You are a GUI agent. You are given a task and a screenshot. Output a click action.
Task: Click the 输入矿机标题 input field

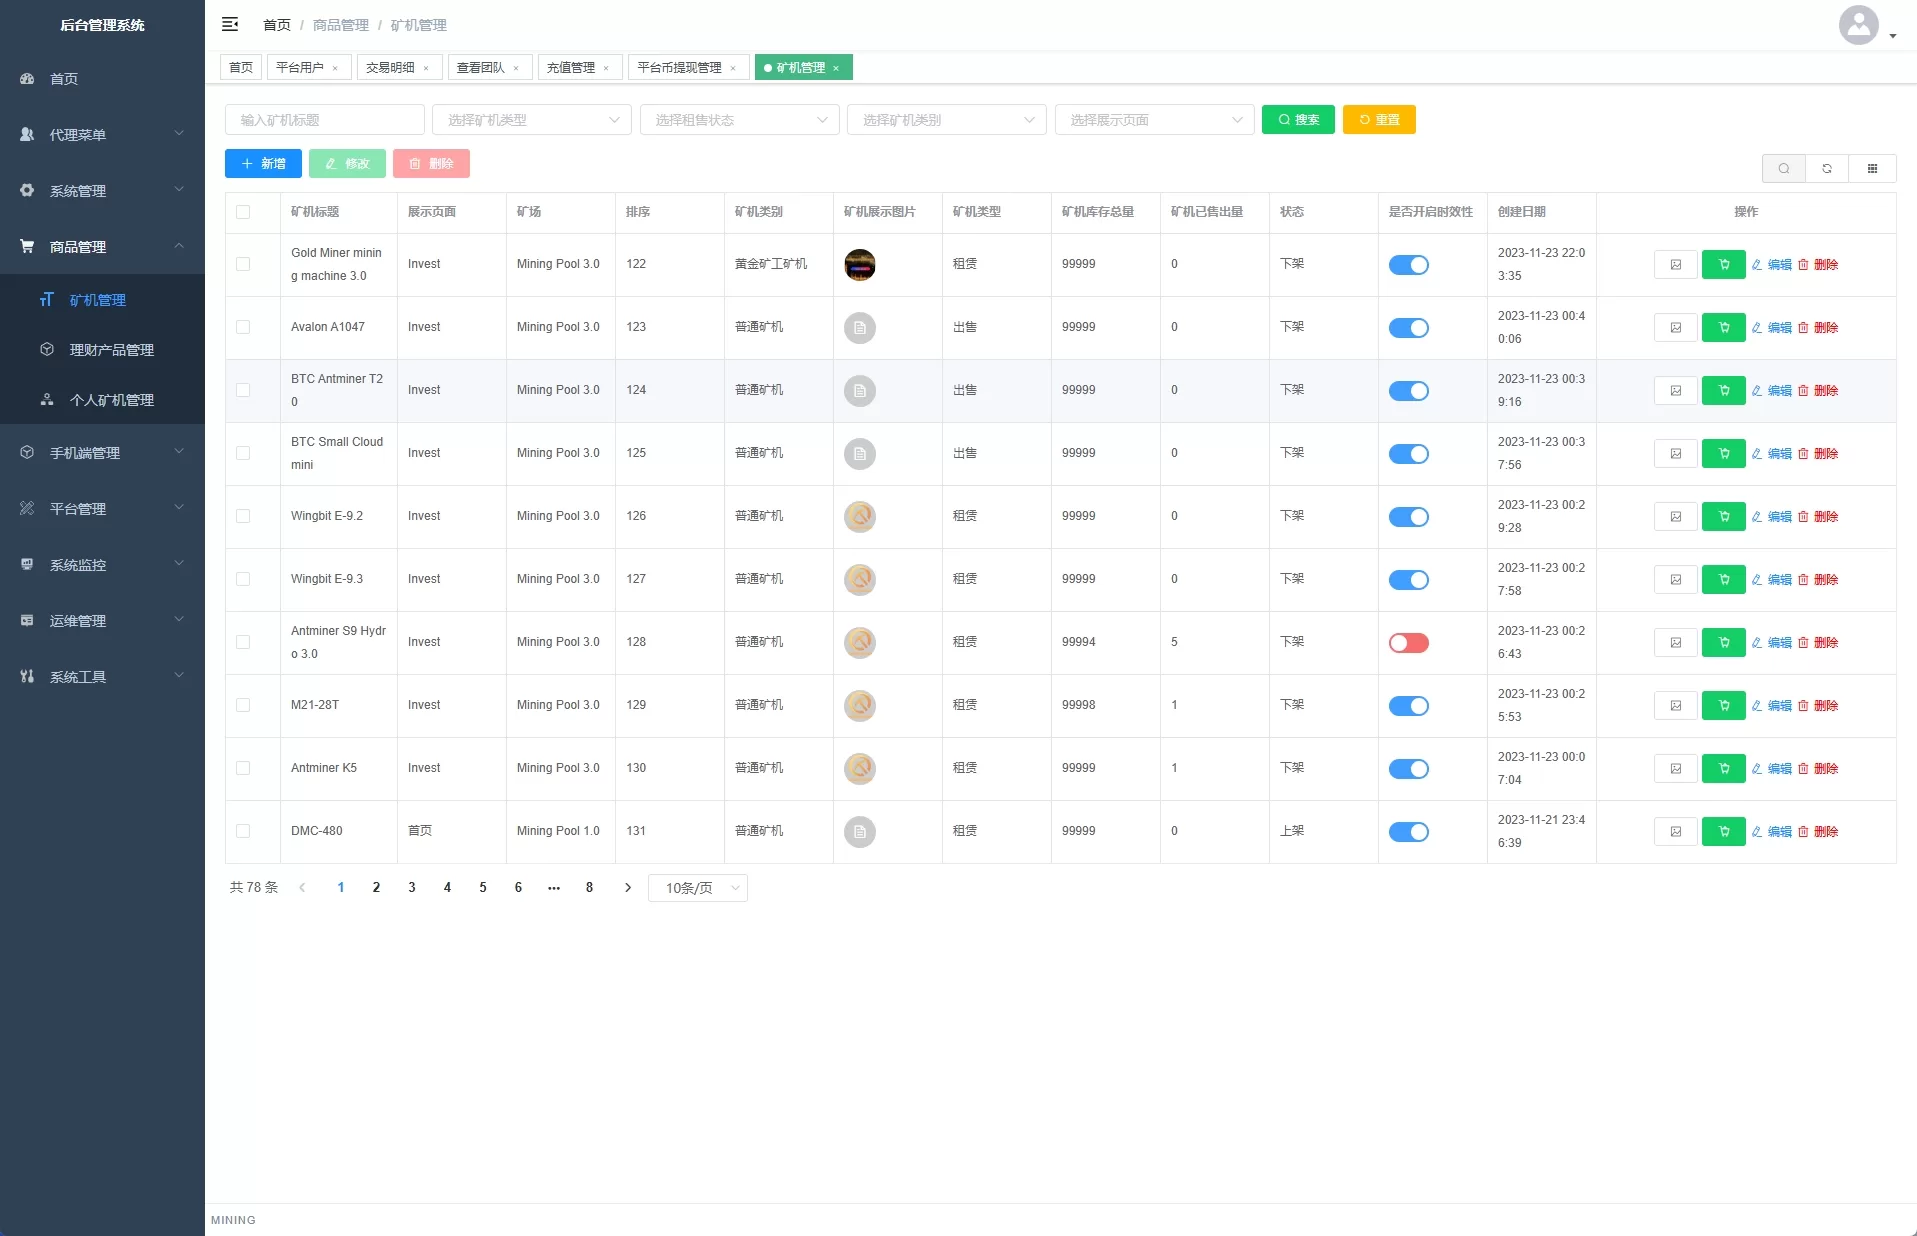click(x=324, y=120)
